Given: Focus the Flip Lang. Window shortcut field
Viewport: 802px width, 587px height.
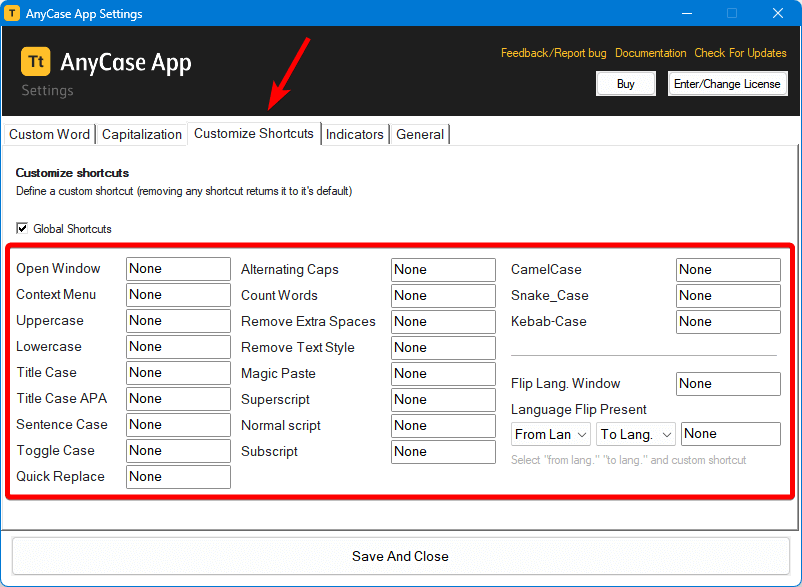Looking at the screenshot, I should [728, 384].
